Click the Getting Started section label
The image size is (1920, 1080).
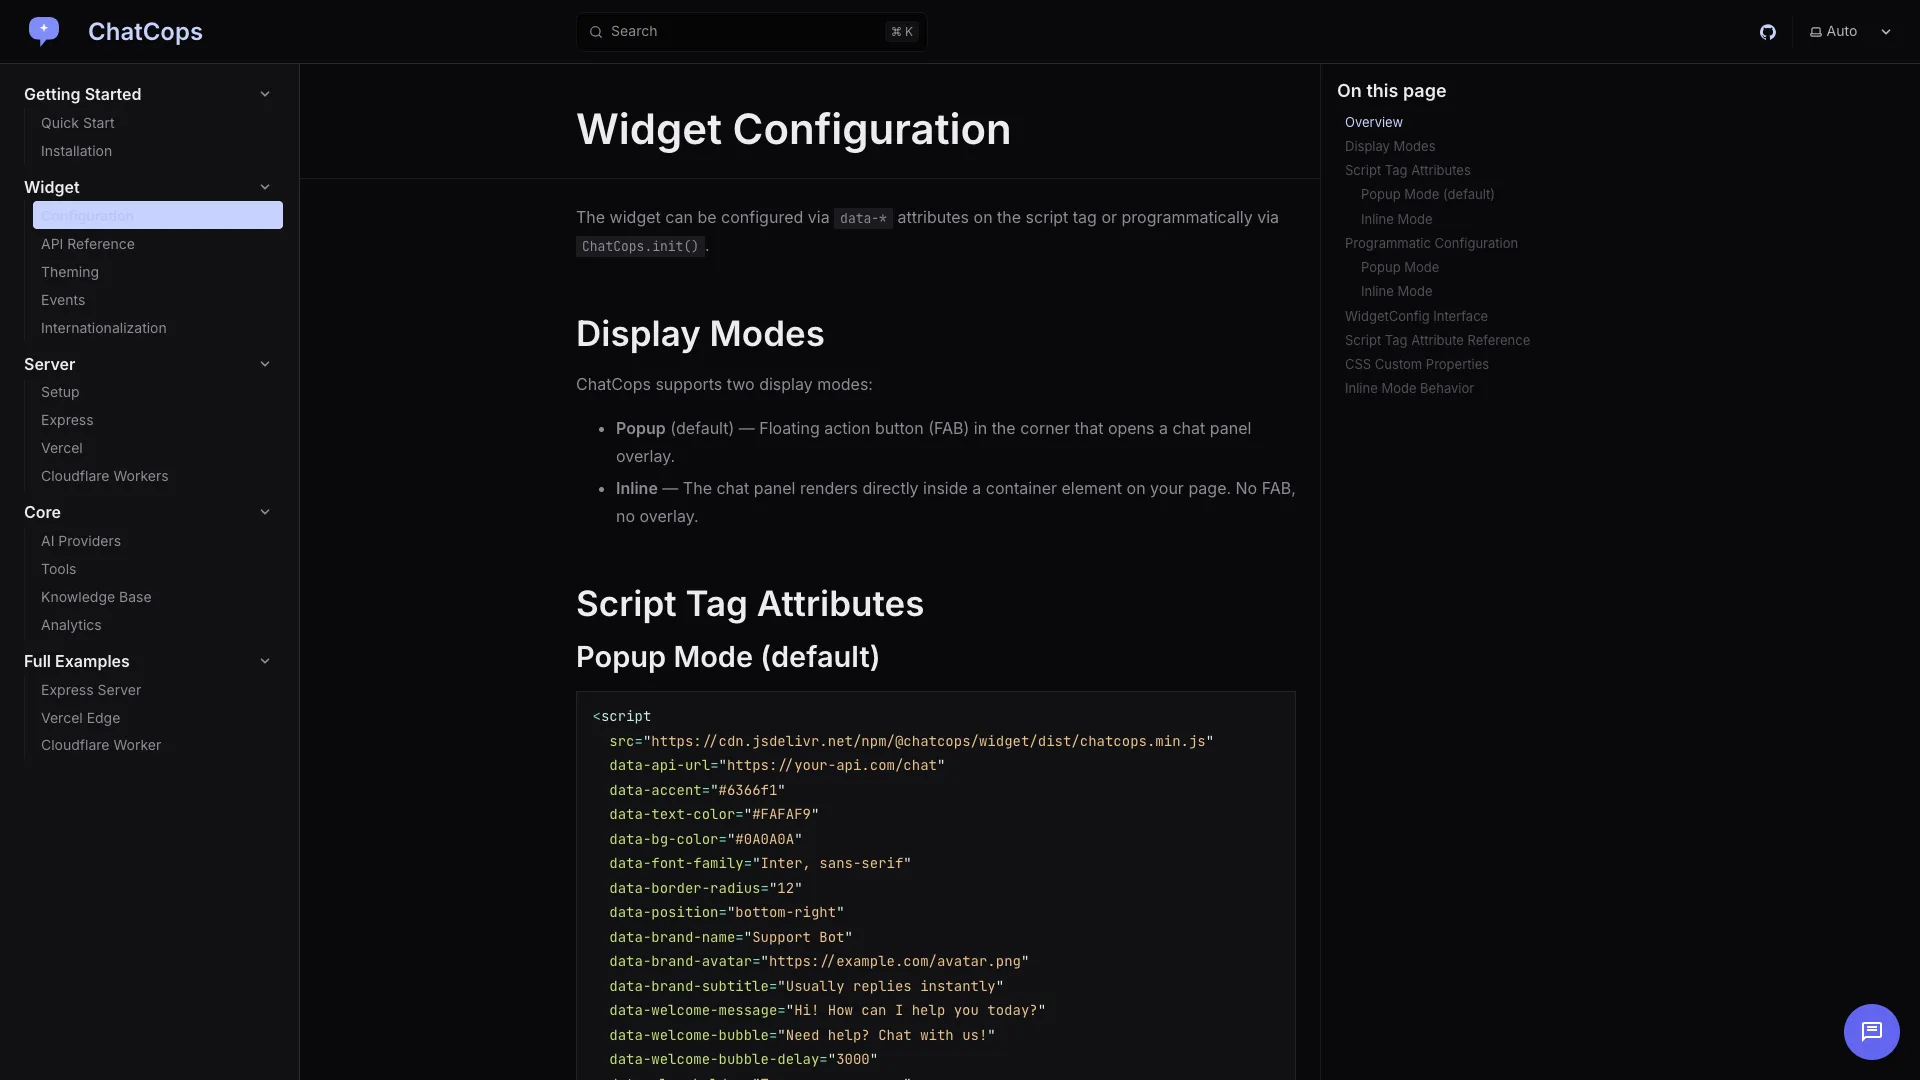coord(83,94)
